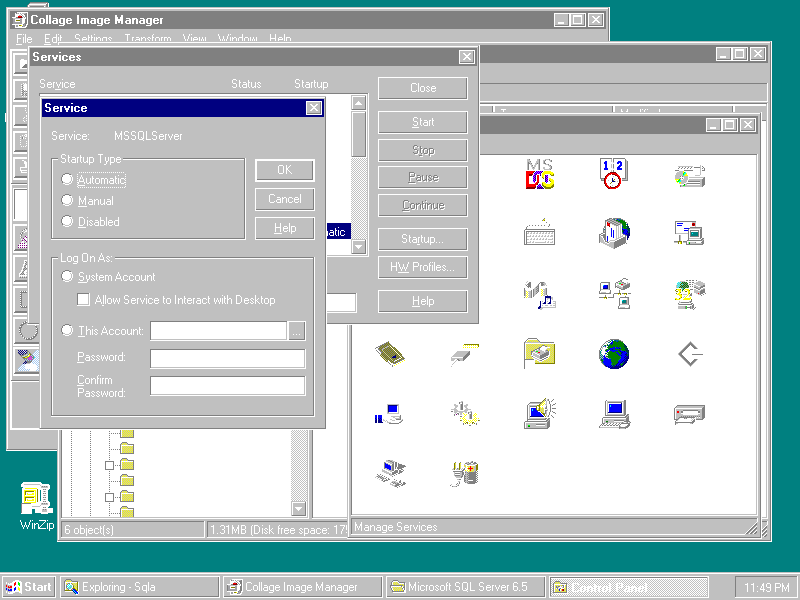The width and height of the screenshot is (800, 600).
Task: Switch to Microsoft SQL Server 6.5 taskbar button
Action: click(466, 587)
